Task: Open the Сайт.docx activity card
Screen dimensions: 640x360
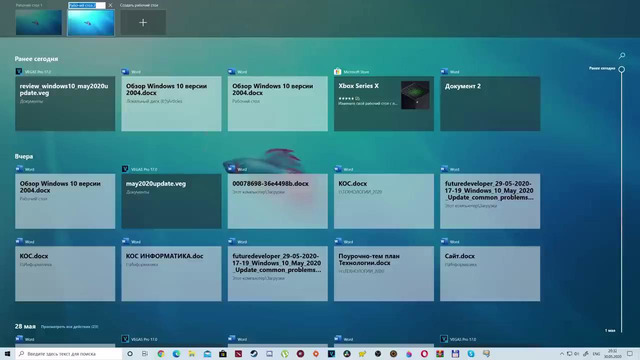Action: coord(490,273)
